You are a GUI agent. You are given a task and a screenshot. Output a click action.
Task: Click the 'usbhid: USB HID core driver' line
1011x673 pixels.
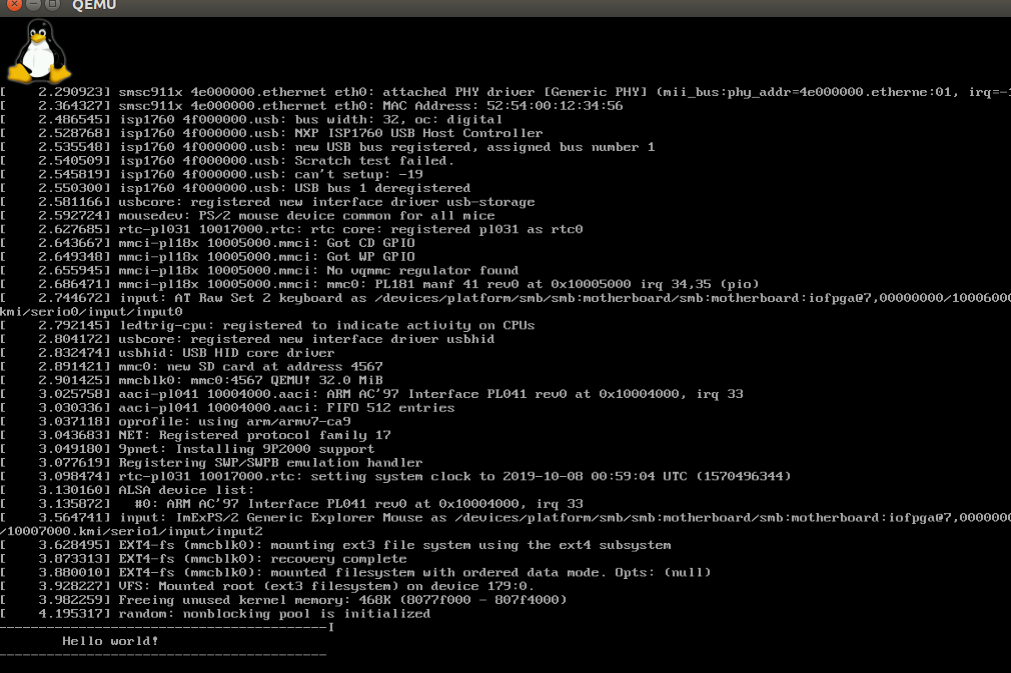[x=168, y=353]
